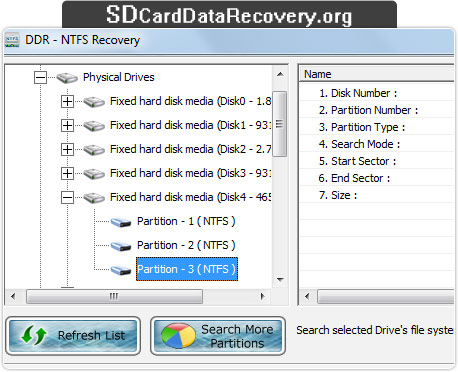This screenshot has height=372, width=458.
Task: Click the '1. Disk Number :' row
Action: click(x=377, y=93)
